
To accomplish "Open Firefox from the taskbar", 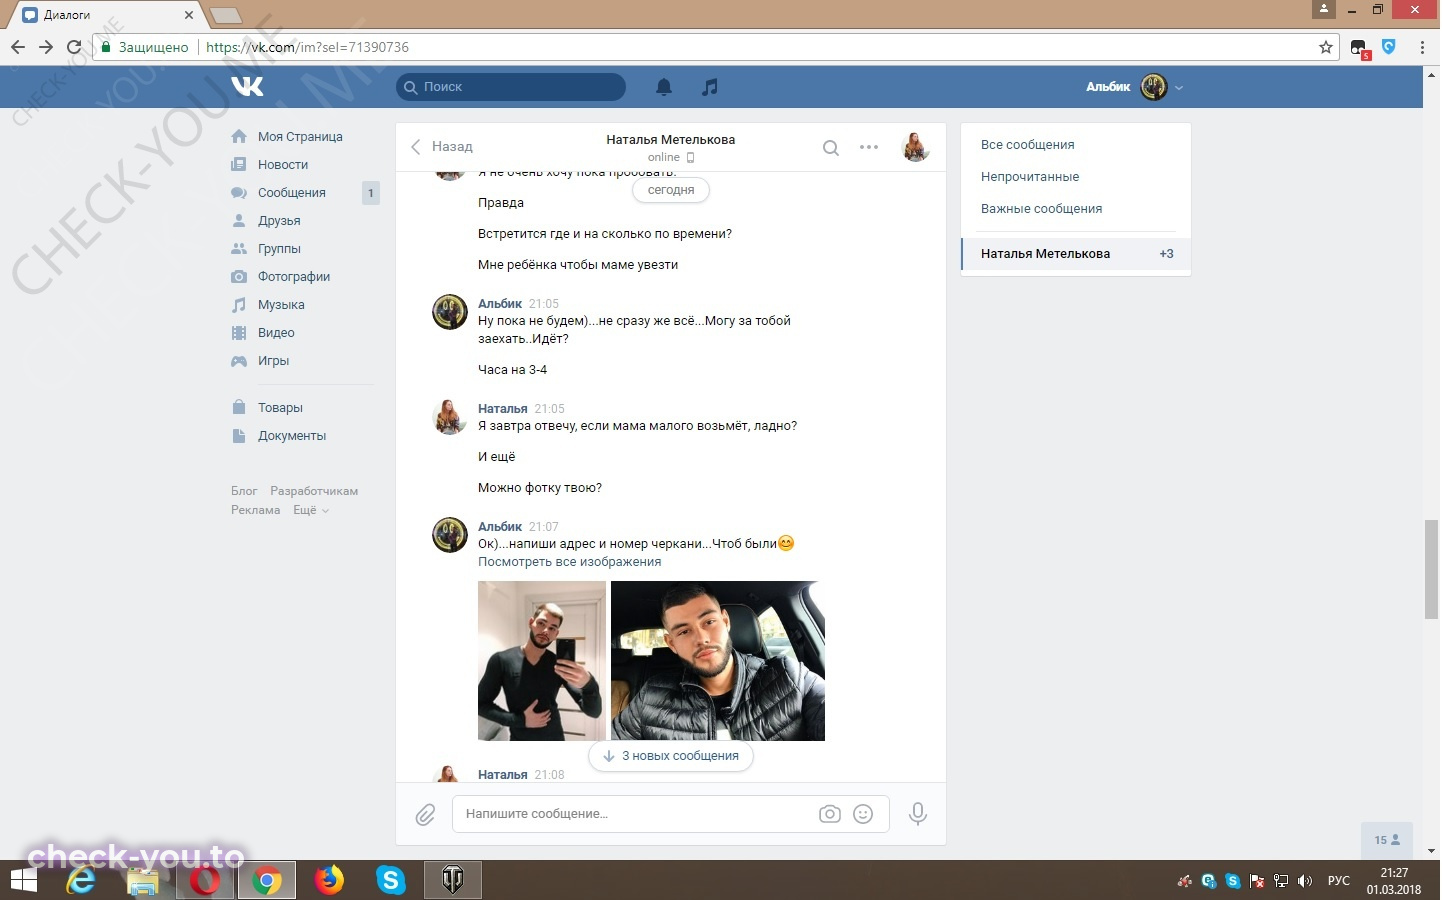I will 328,881.
